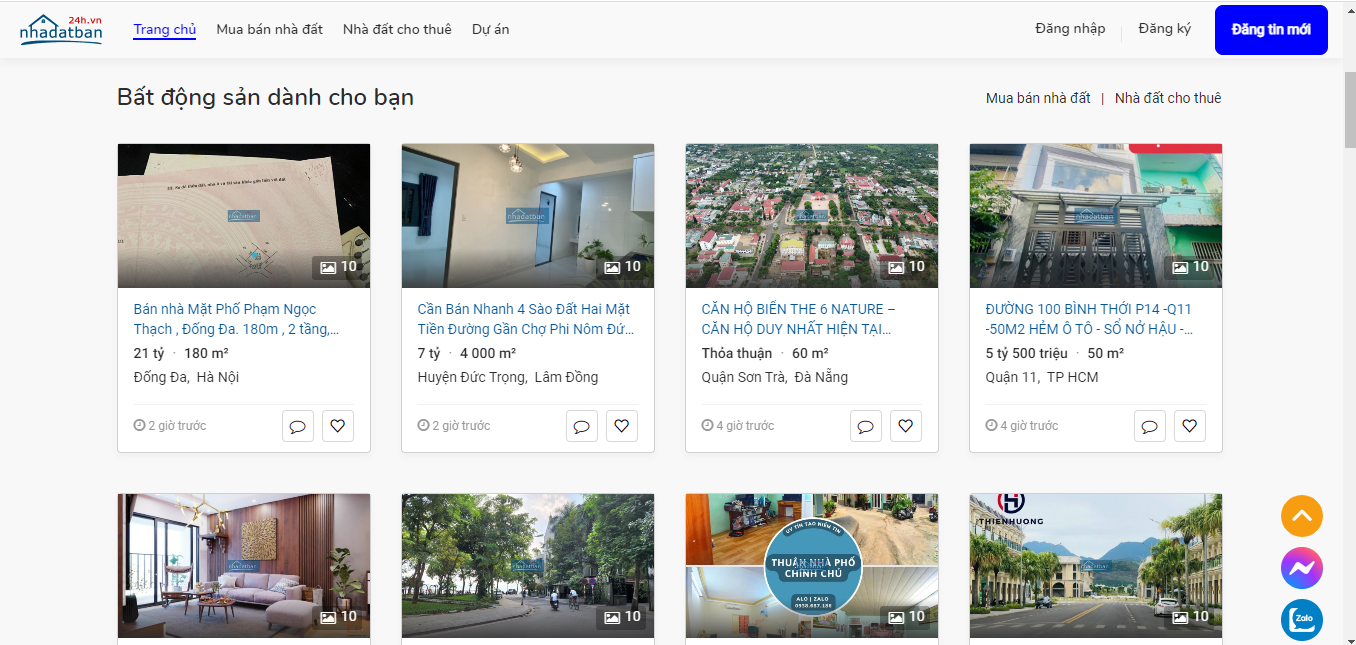
Task: Toggle heart on Lâm Đồng land listing
Action: [621, 426]
